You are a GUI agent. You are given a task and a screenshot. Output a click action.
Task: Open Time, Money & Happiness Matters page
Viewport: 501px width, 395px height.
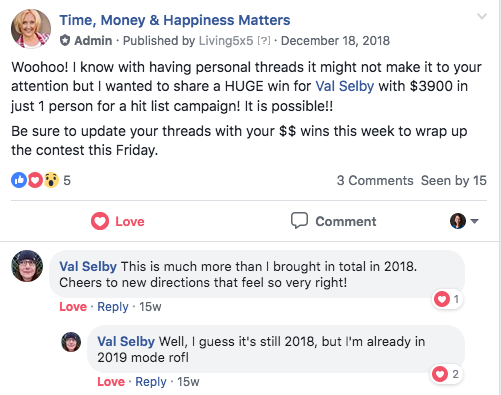pyautogui.click(x=175, y=20)
